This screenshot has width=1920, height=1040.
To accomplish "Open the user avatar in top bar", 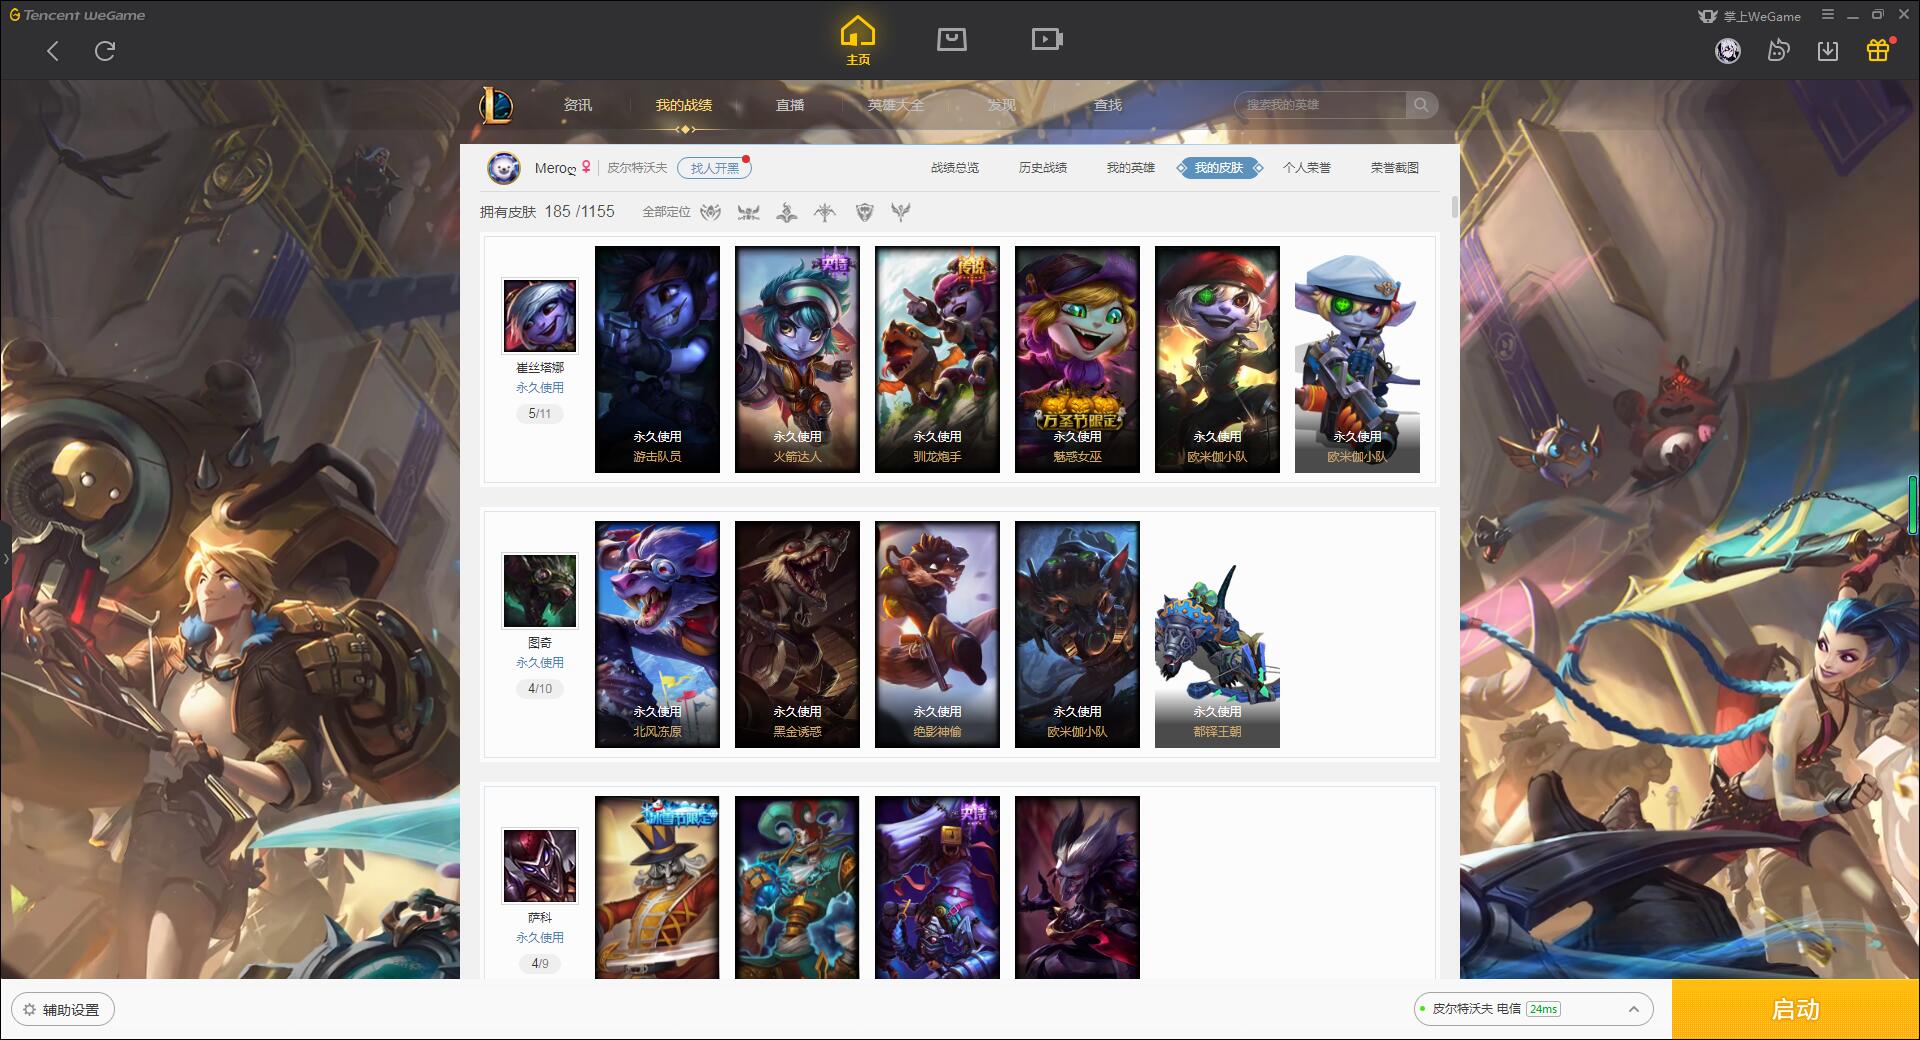I will [1728, 50].
